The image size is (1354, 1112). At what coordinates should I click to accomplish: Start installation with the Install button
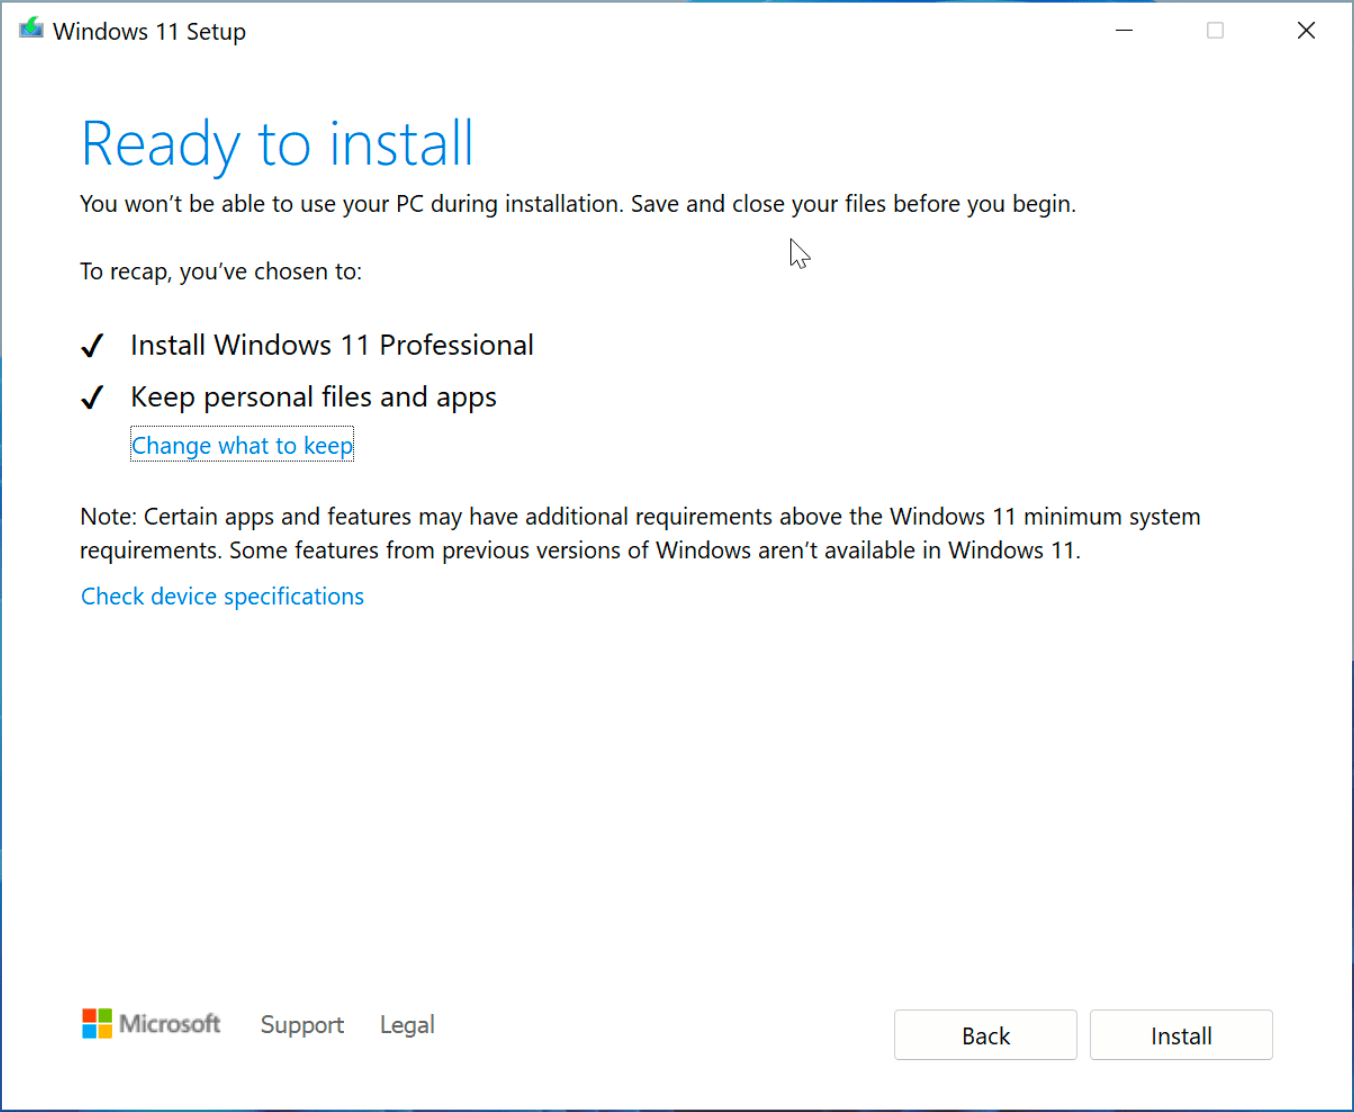(1181, 1035)
